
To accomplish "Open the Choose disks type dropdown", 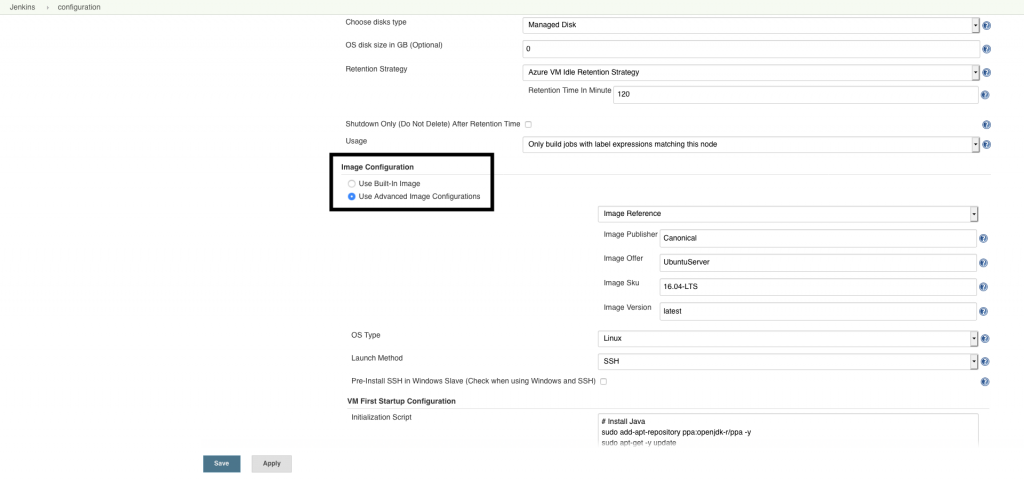I will pos(750,25).
